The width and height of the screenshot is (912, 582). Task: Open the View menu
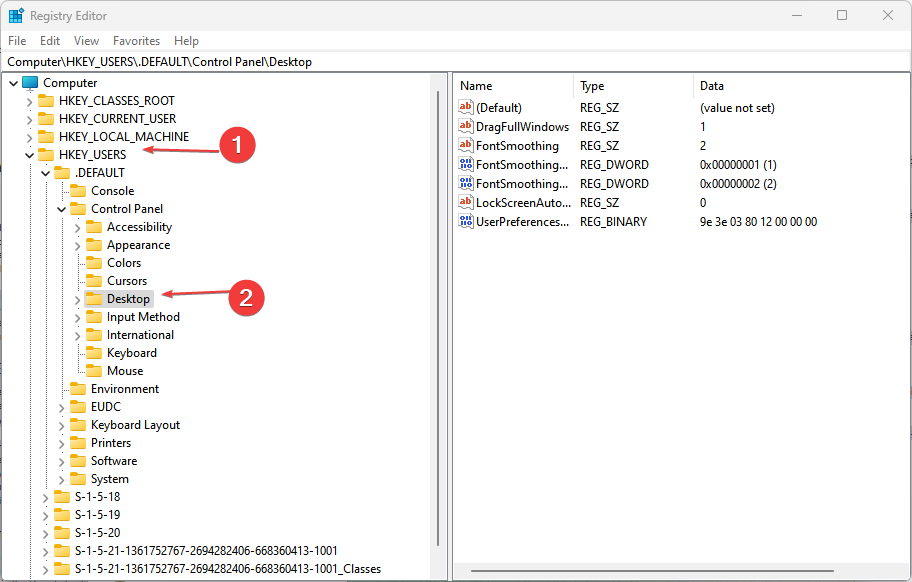86,41
